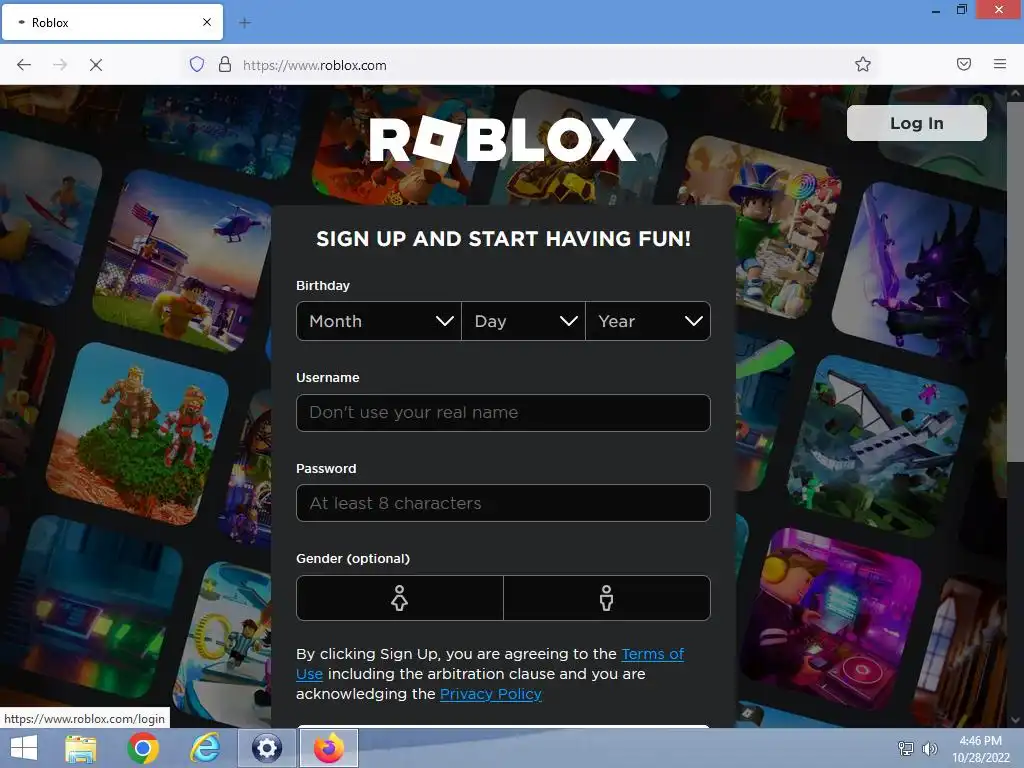Launch Internet Explorer from the taskbar
1024x768 pixels.
[x=204, y=748]
